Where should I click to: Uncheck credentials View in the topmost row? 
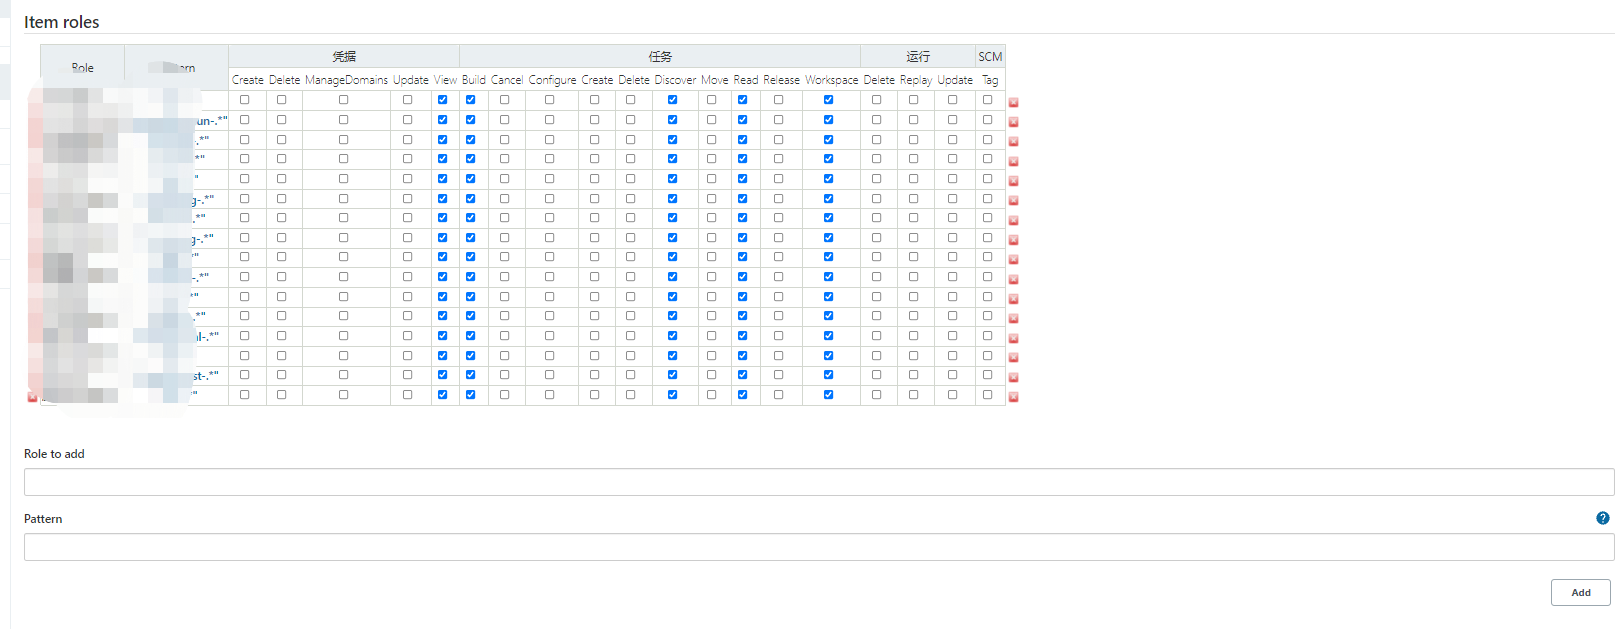point(442,100)
